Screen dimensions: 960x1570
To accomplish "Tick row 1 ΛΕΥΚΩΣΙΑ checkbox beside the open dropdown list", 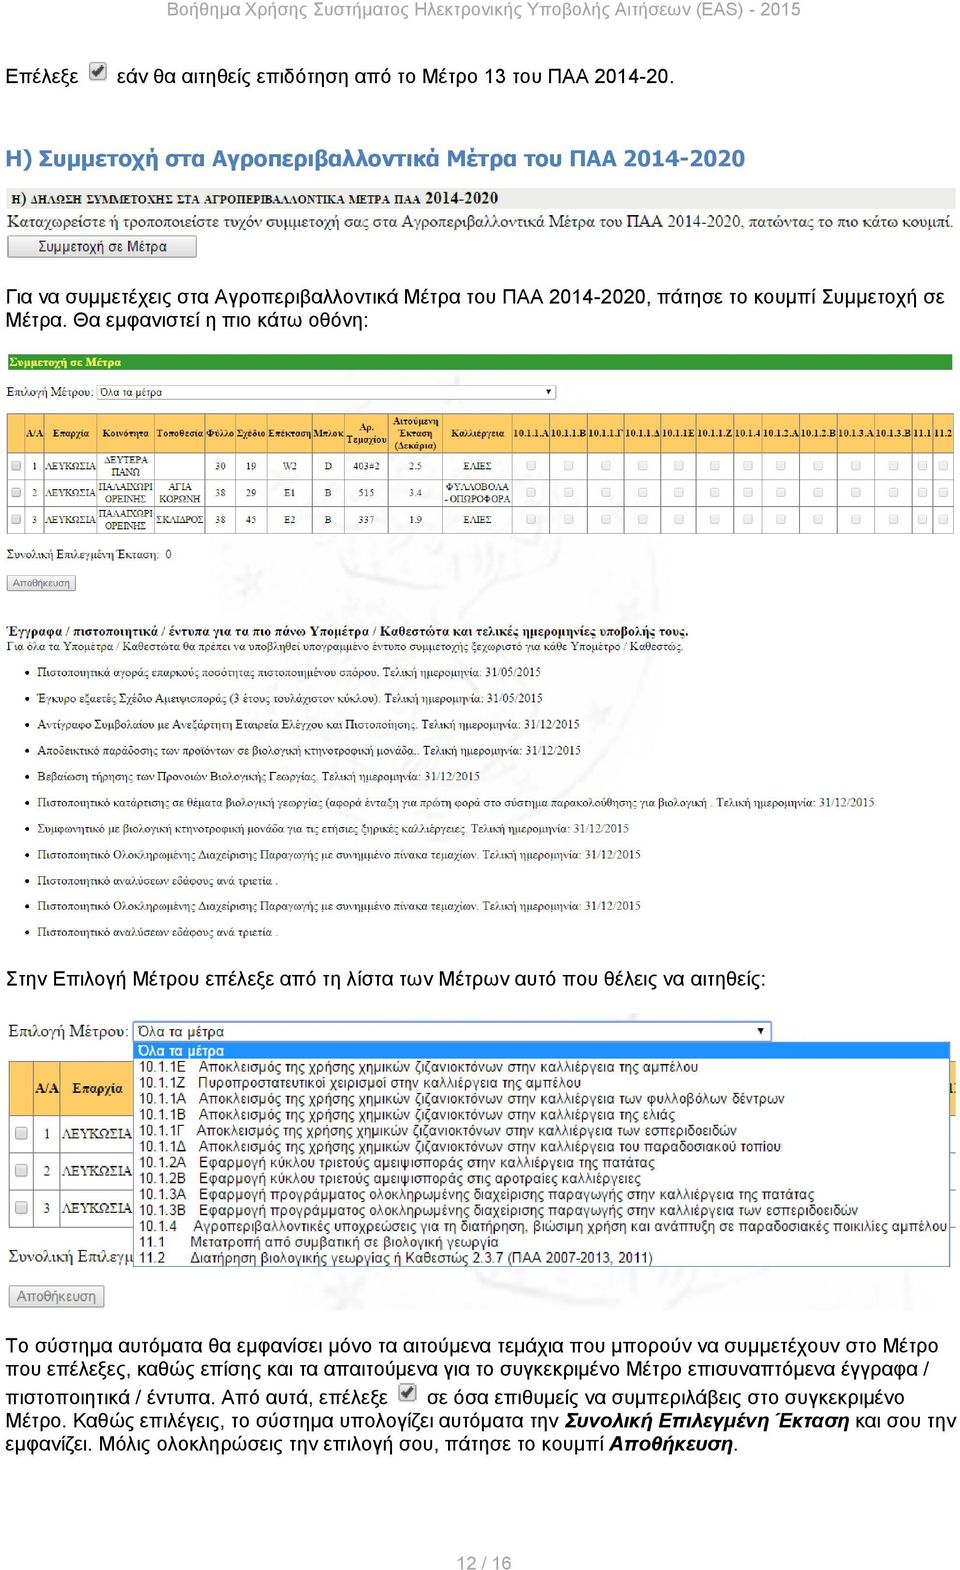I will 20,1133.
